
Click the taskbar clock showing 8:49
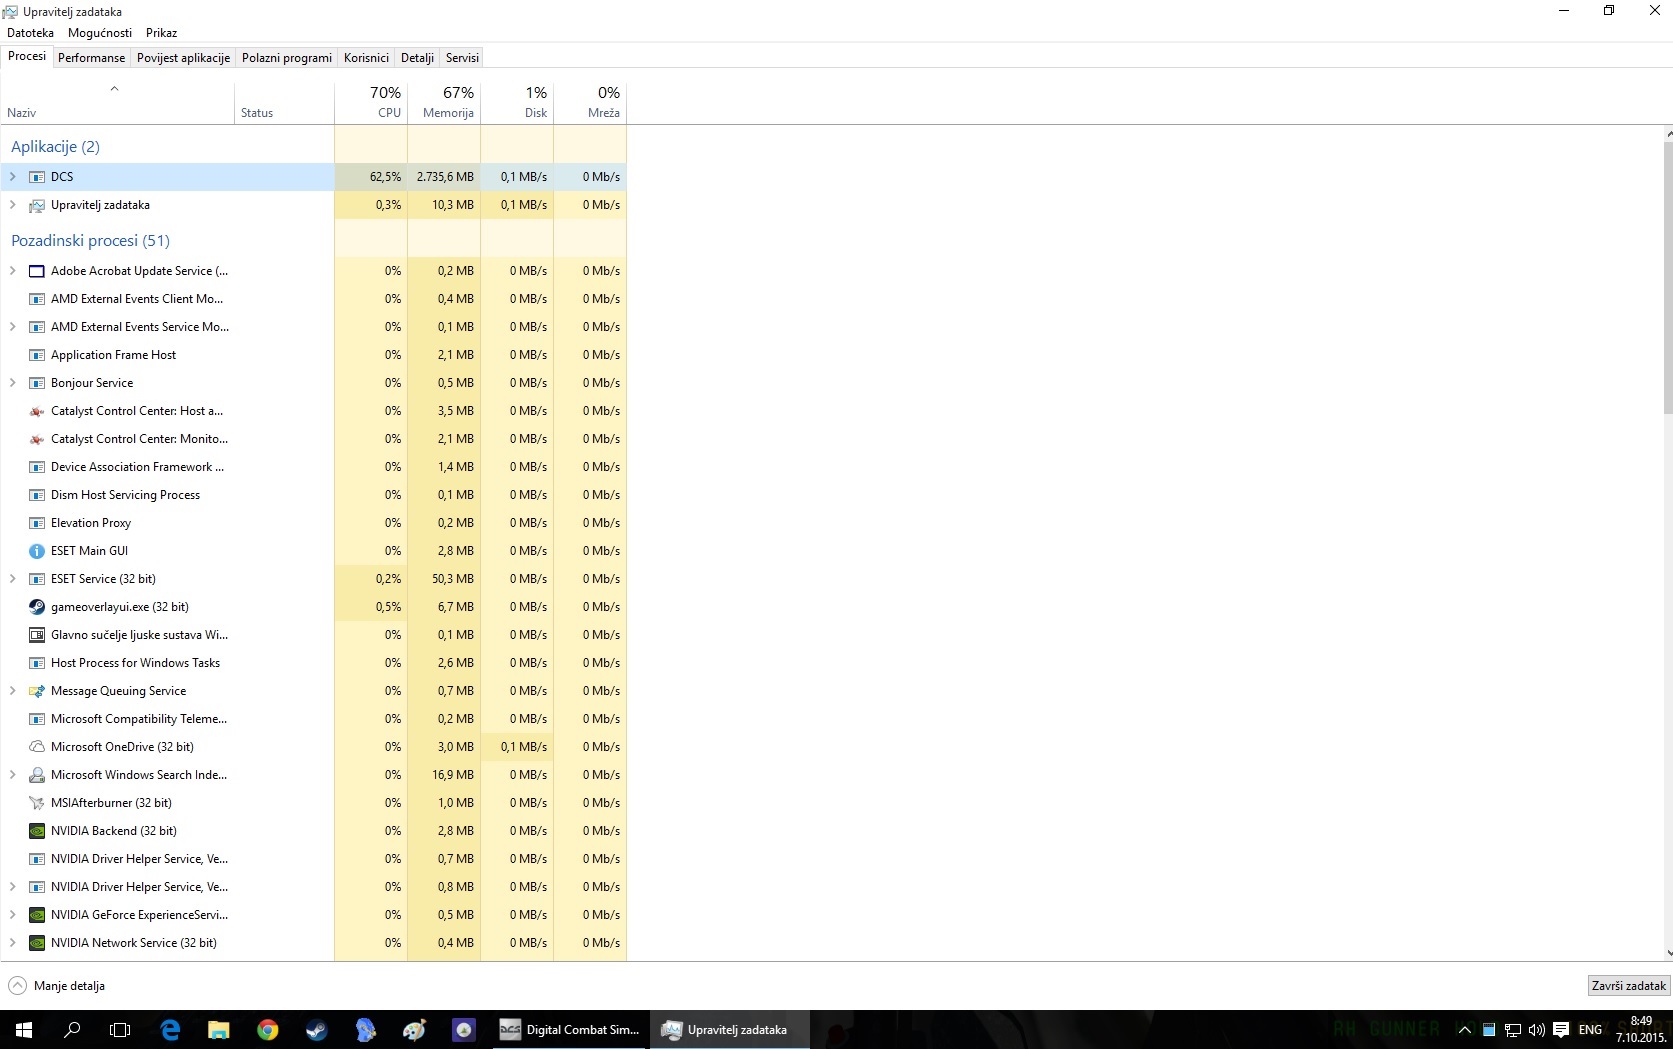1641,1029
